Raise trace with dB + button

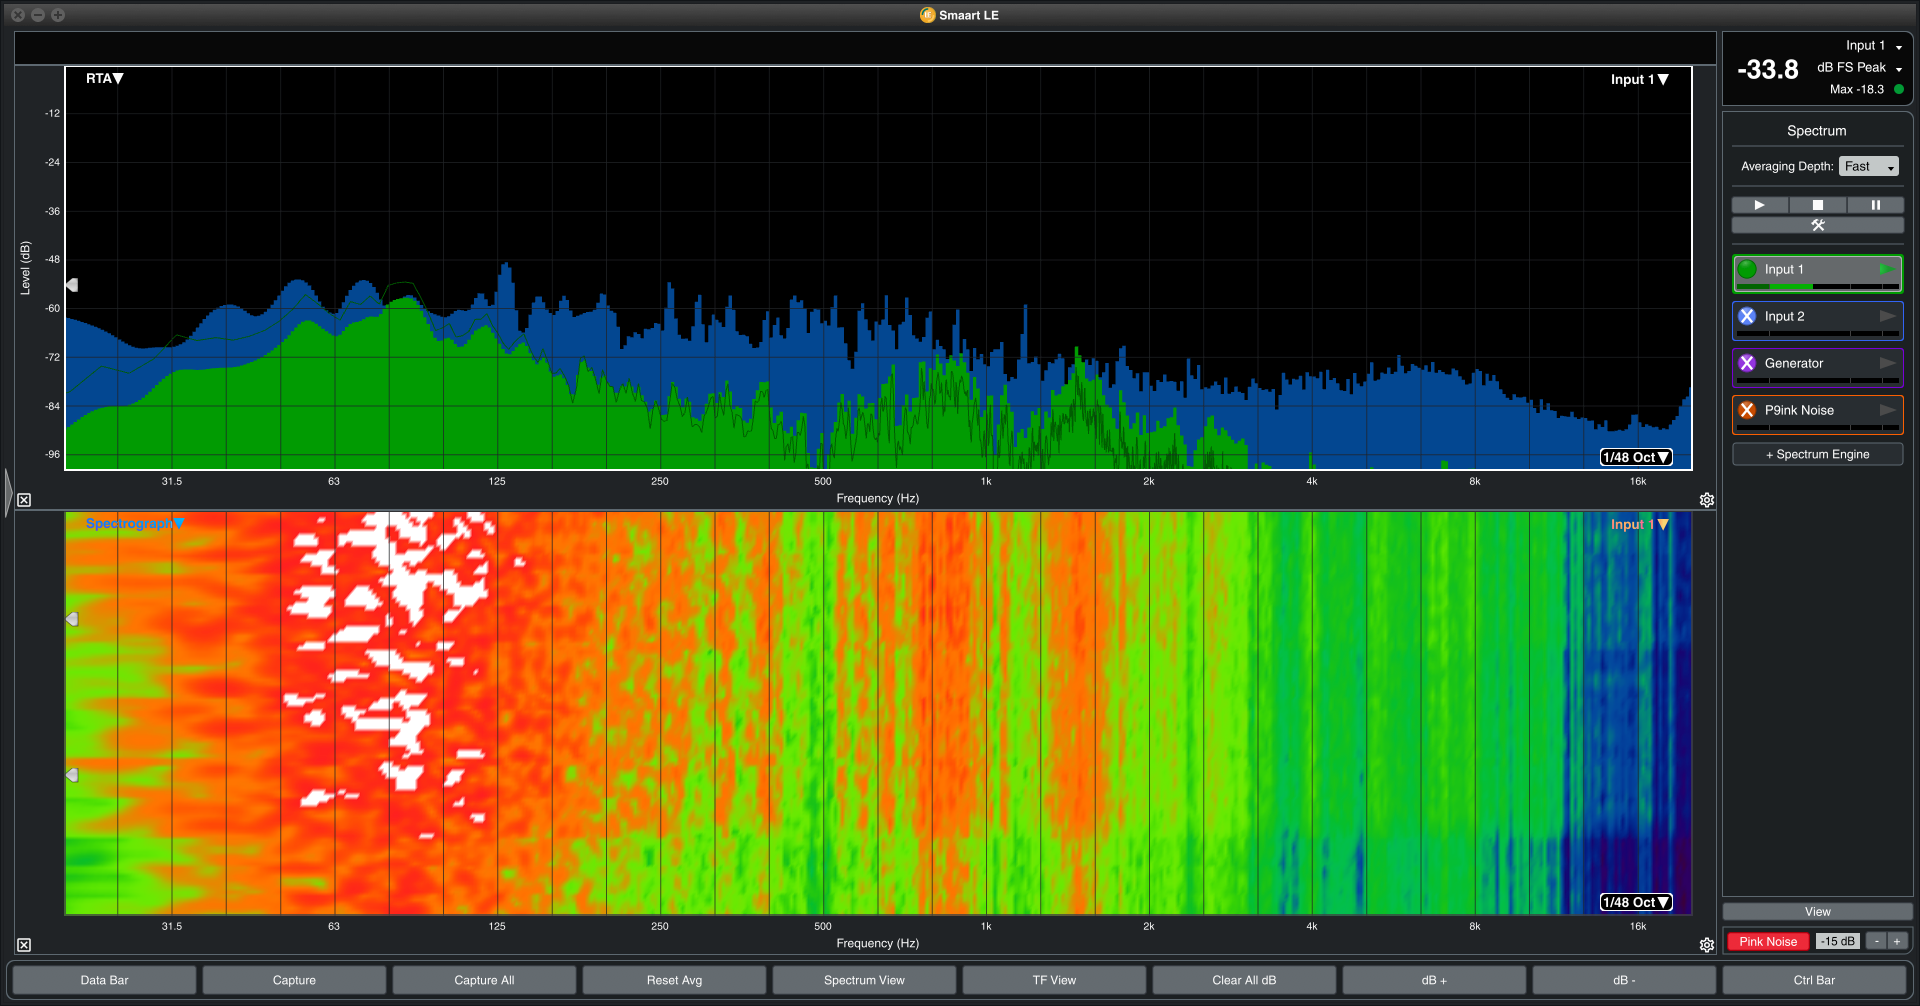point(1434,980)
